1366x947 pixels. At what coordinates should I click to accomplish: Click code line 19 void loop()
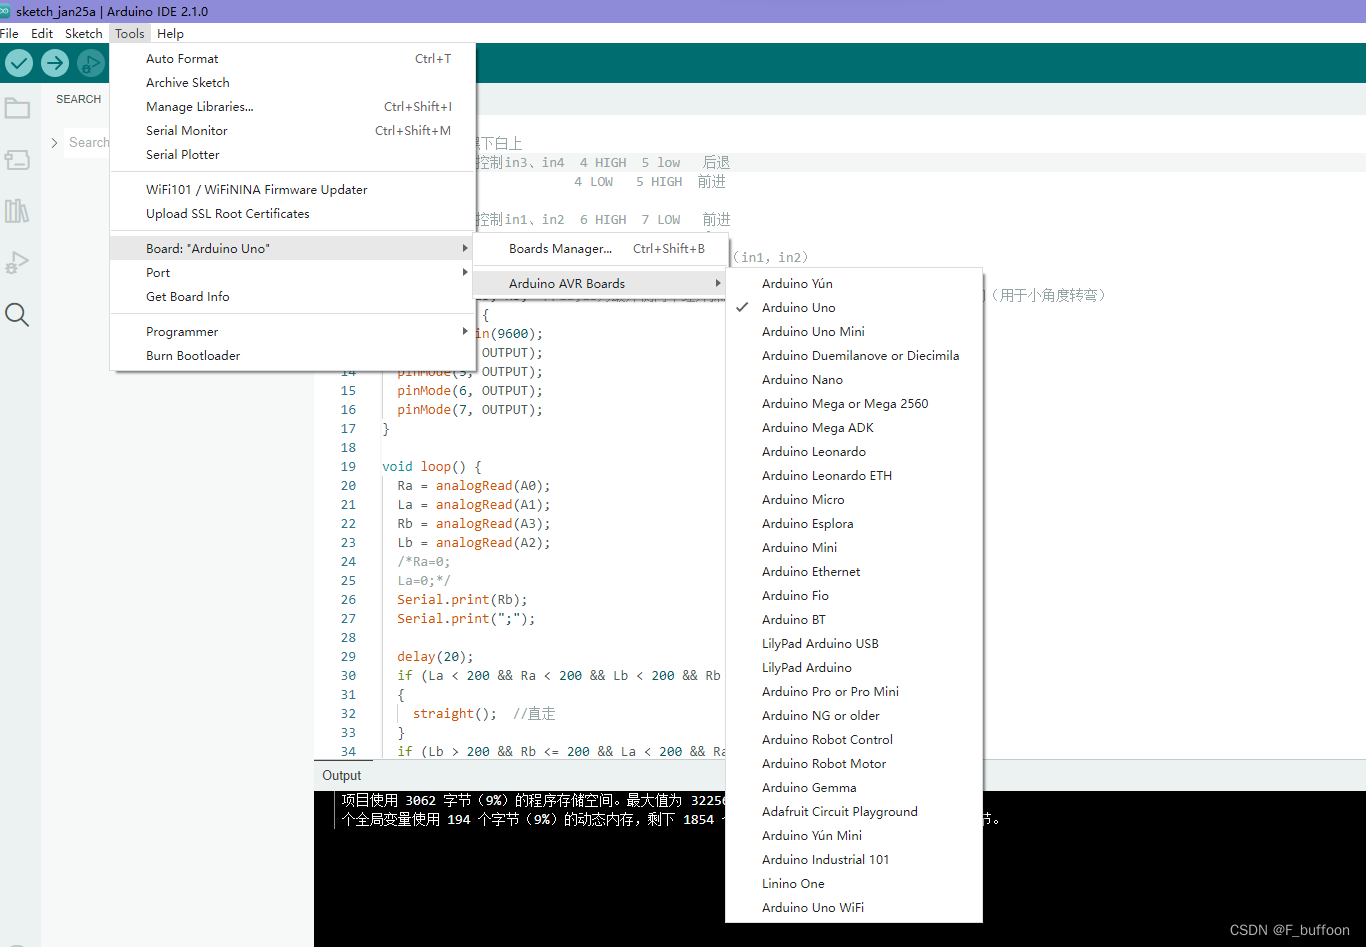click(431, 466)
